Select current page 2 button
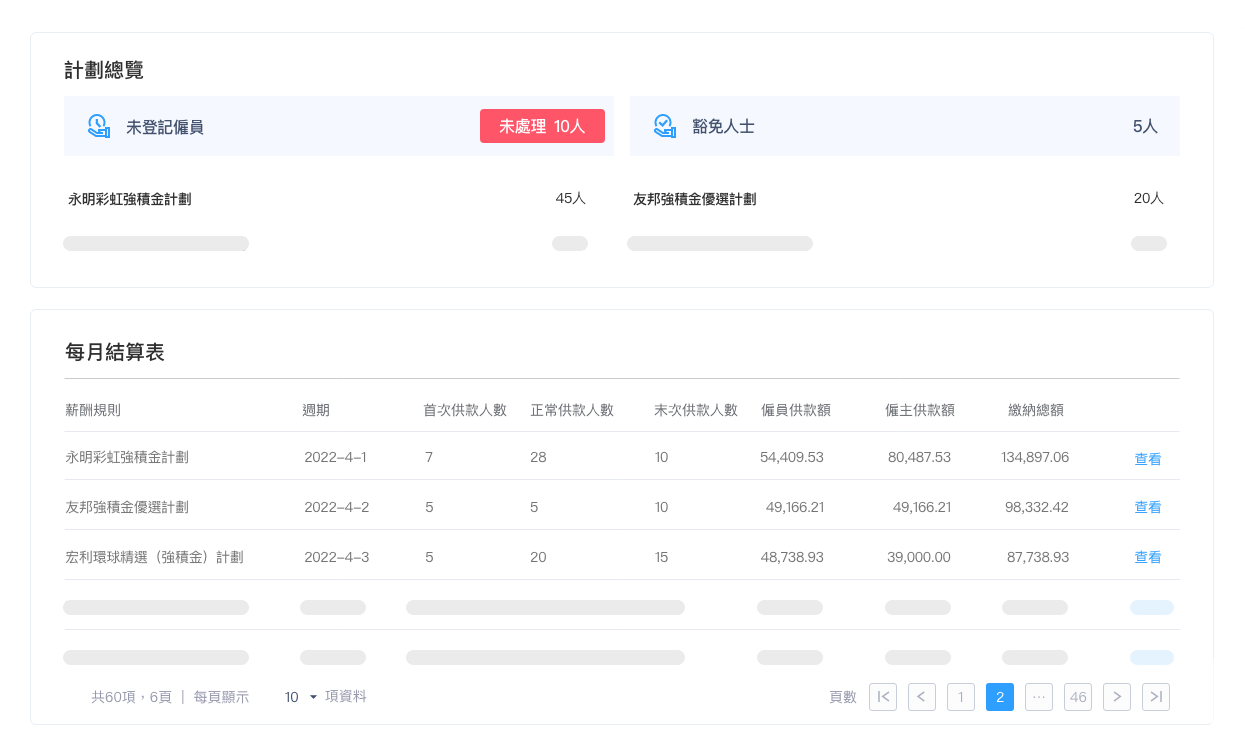Image resolution: width=1245 pixels, height=742 pixels. coord(1000,697)
